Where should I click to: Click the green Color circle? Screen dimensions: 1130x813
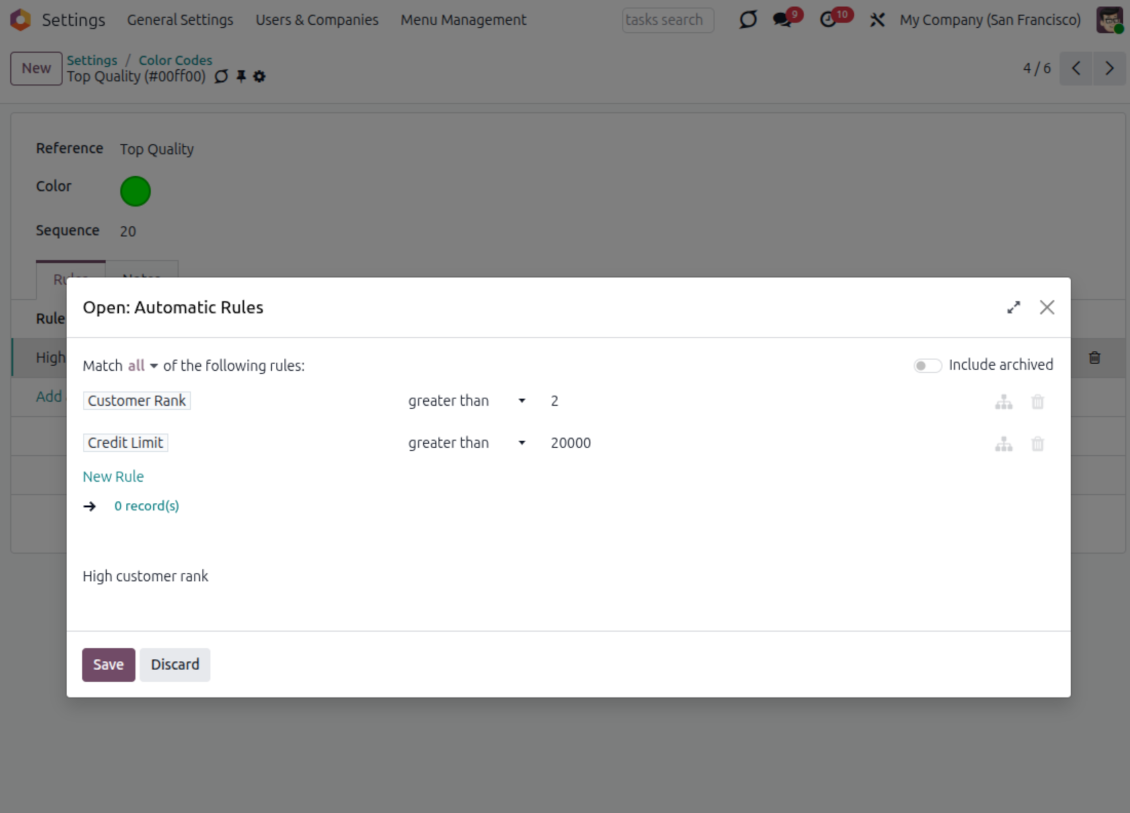coord(135,191)
